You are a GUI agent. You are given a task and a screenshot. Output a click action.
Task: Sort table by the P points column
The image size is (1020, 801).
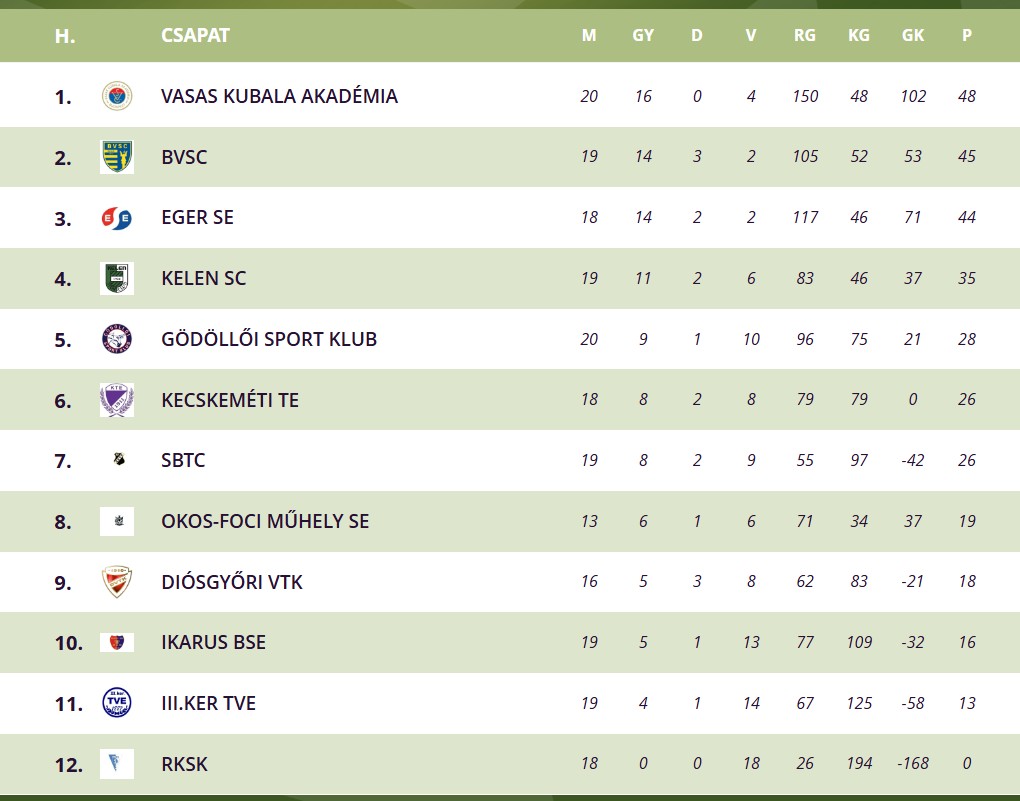[x=966, y=35]
